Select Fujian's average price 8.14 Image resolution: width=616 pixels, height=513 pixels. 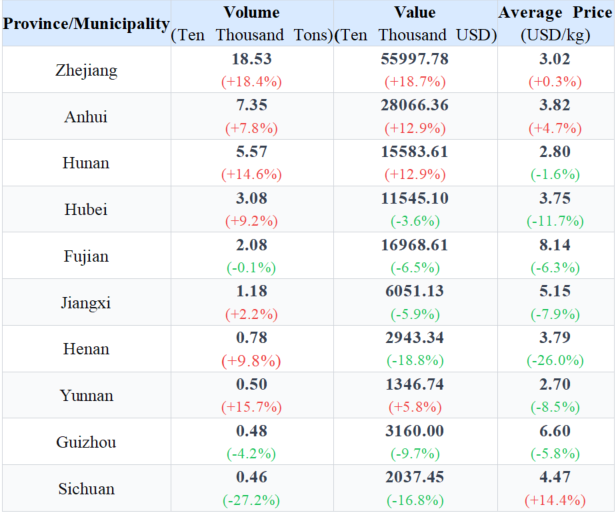click(x=554, y=247)
